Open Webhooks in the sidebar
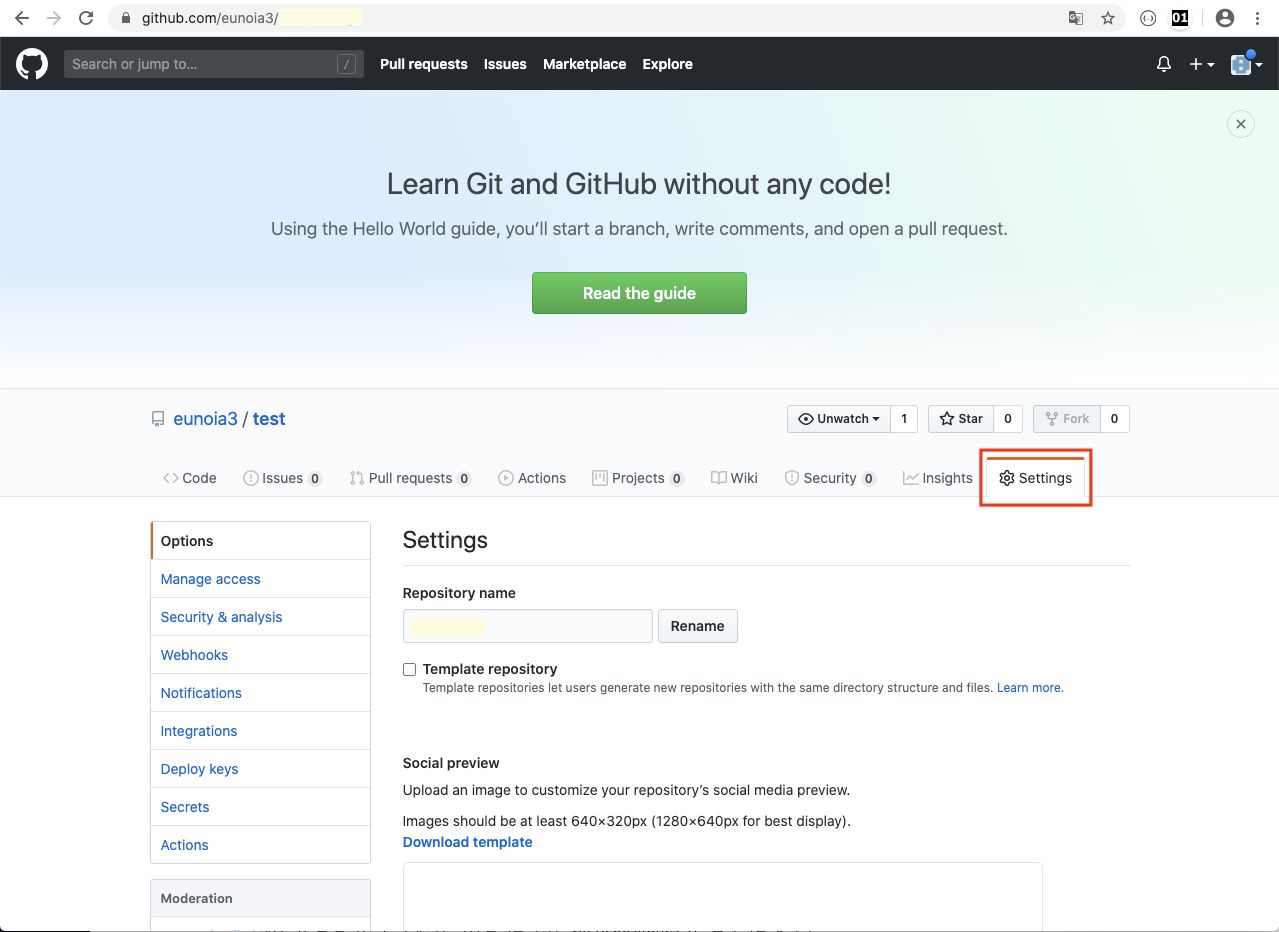1279x932 pixels. (260, 655)
